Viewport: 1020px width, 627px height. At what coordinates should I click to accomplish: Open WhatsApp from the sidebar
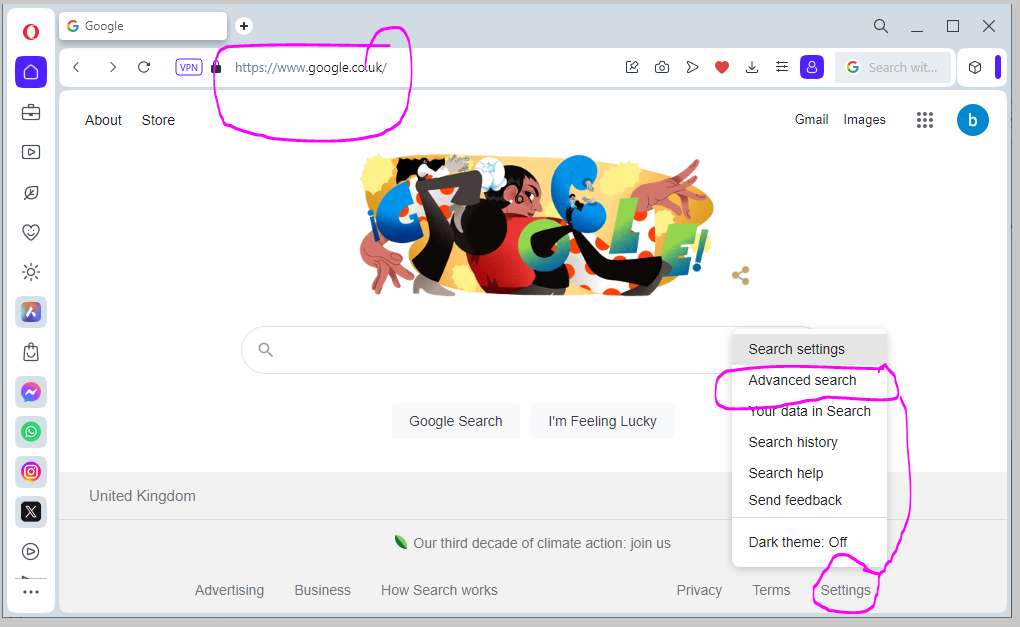coord(31,432)
